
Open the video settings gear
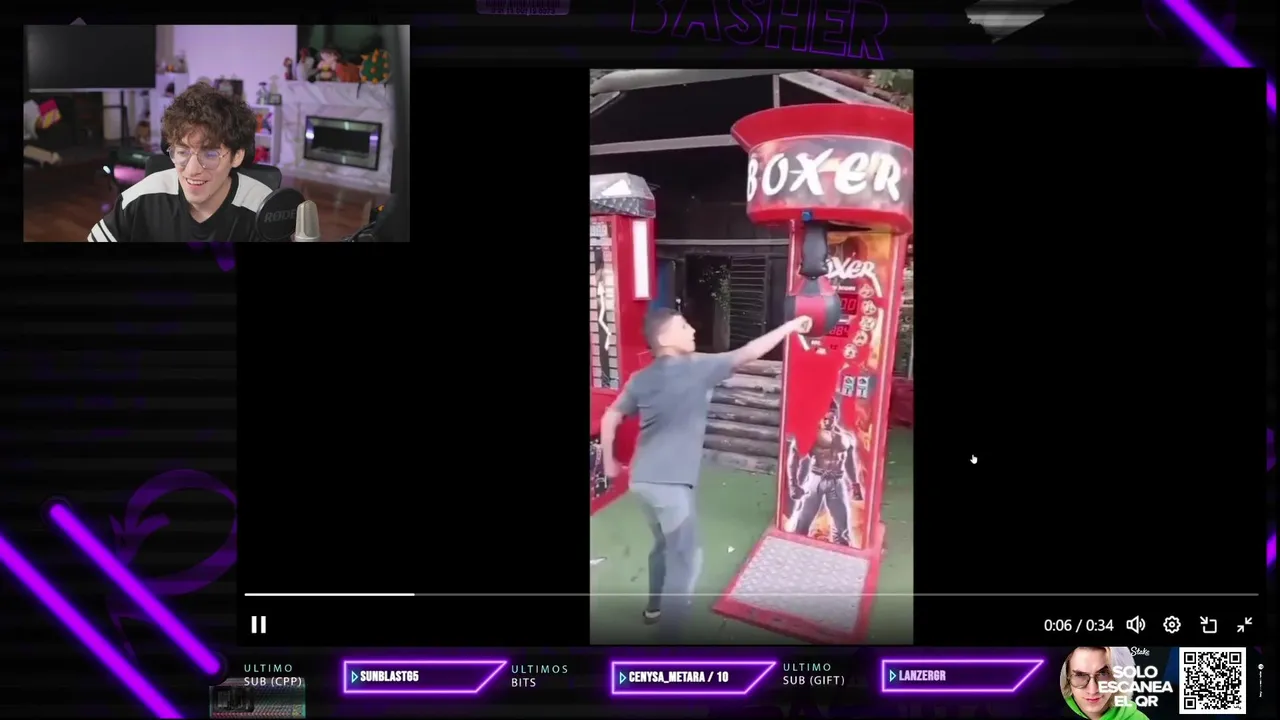1172,625
